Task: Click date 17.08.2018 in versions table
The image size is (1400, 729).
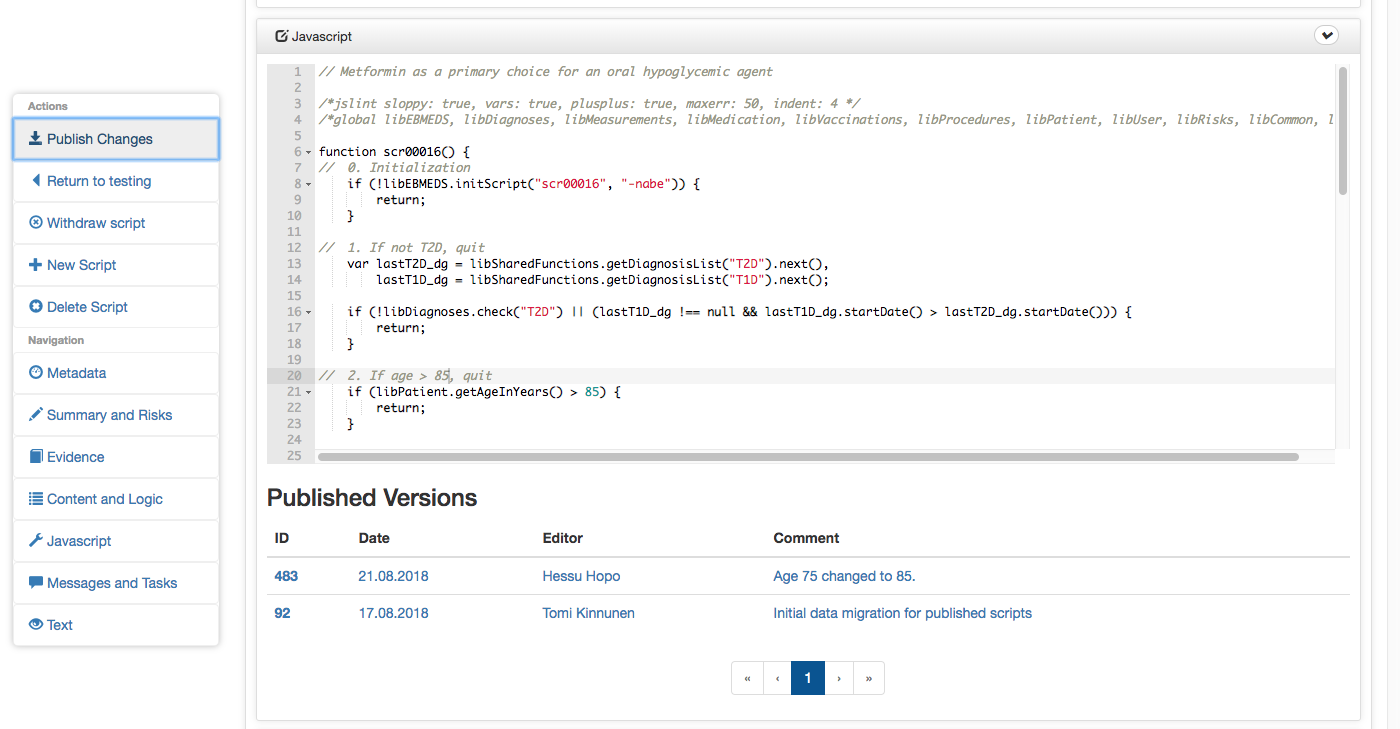Action: pyautogui.click(x=393, y=613)
